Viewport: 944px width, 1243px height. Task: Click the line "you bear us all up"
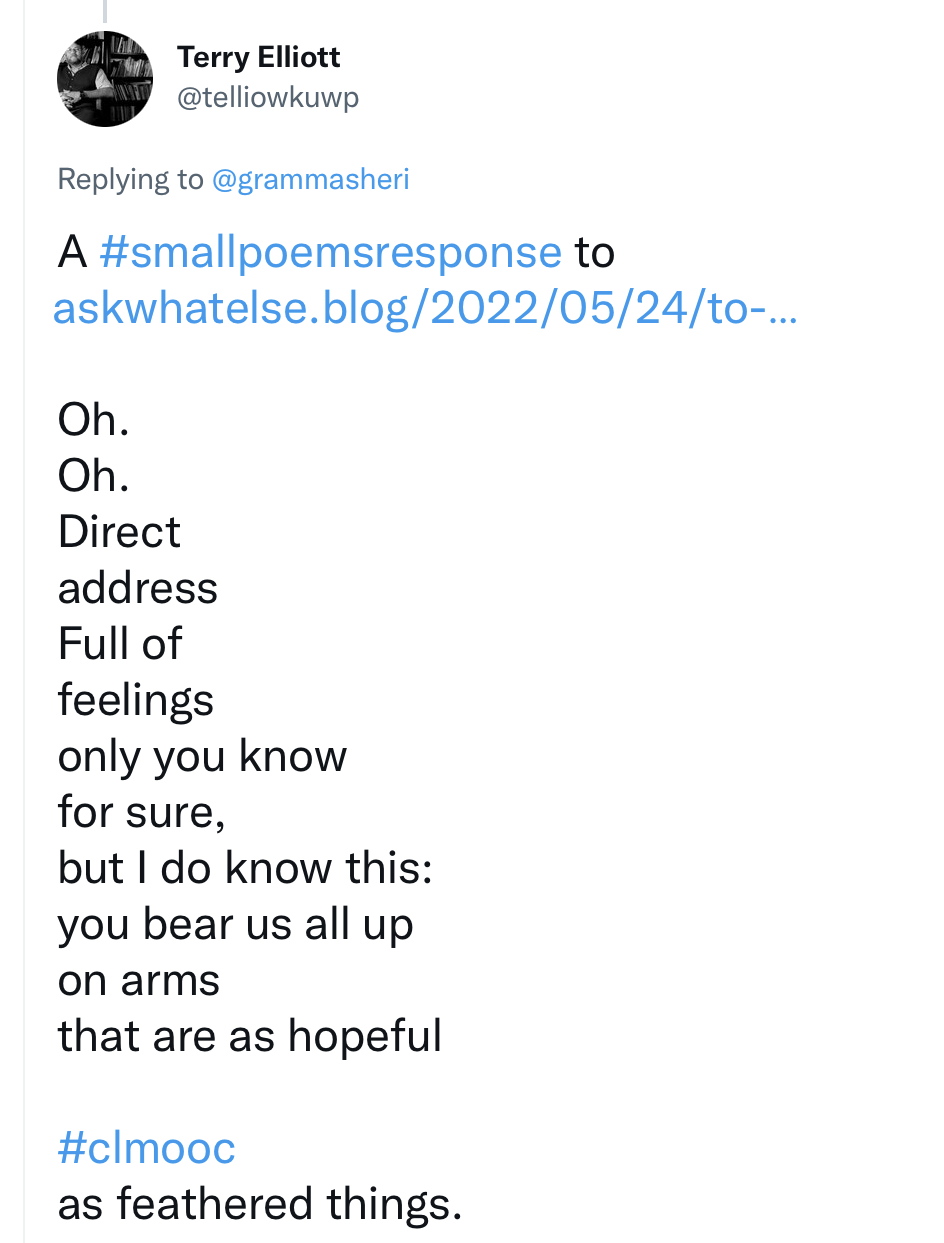(x=235, y=925)
